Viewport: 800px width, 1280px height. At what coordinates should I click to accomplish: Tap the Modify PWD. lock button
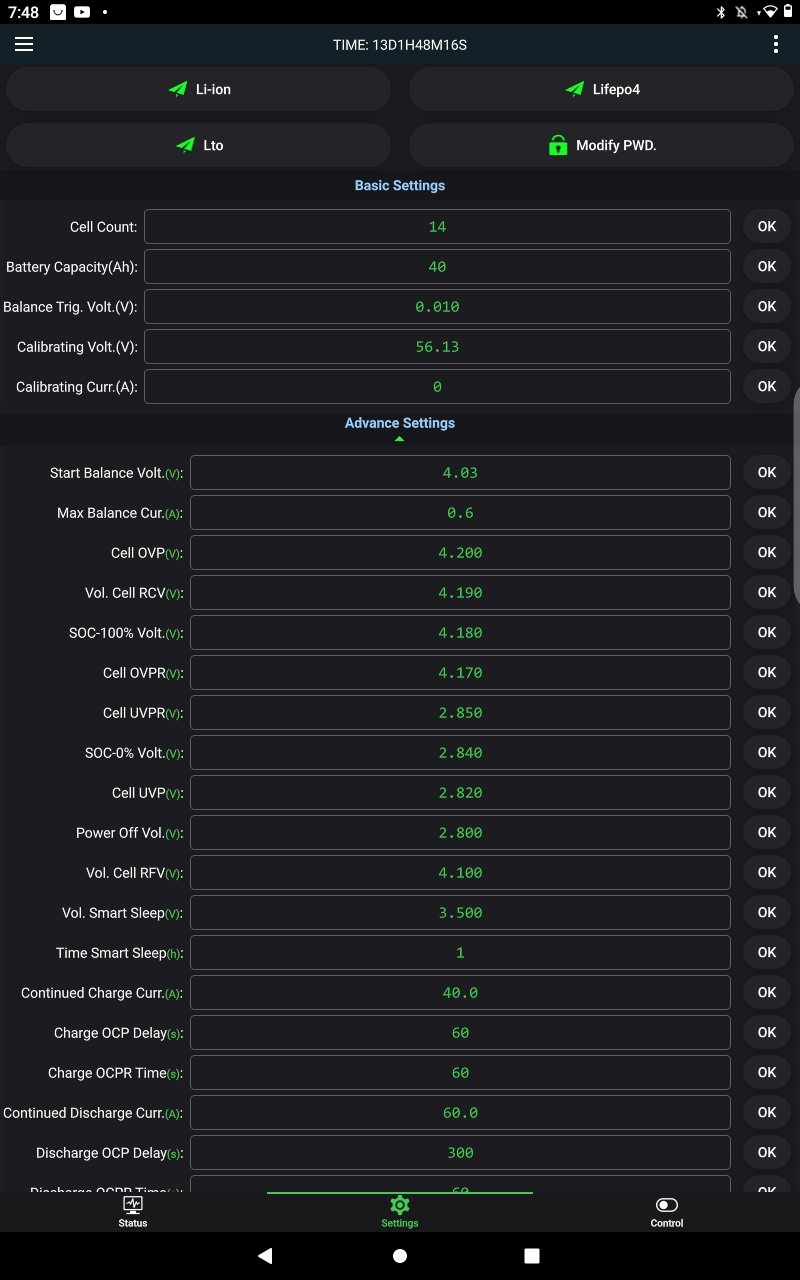pyautogui.click(x=602, y=146)
